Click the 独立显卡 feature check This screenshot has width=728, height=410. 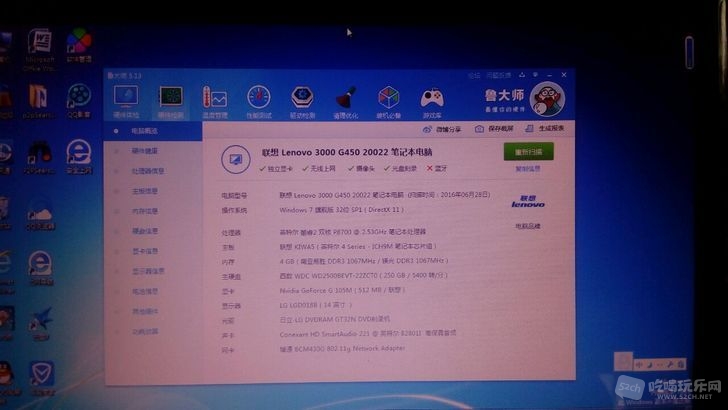pos(276,169)
